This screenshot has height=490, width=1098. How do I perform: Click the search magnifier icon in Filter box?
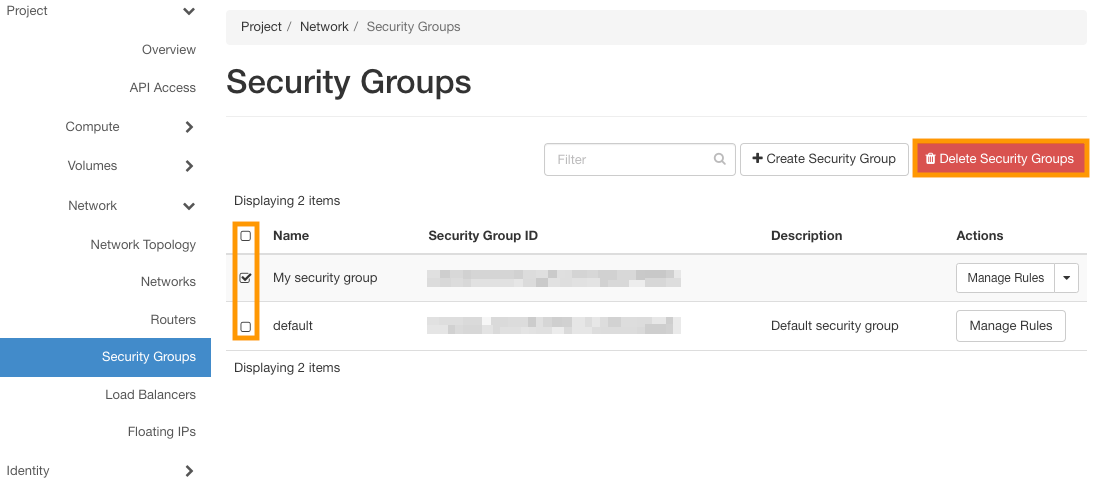[719, 160]
